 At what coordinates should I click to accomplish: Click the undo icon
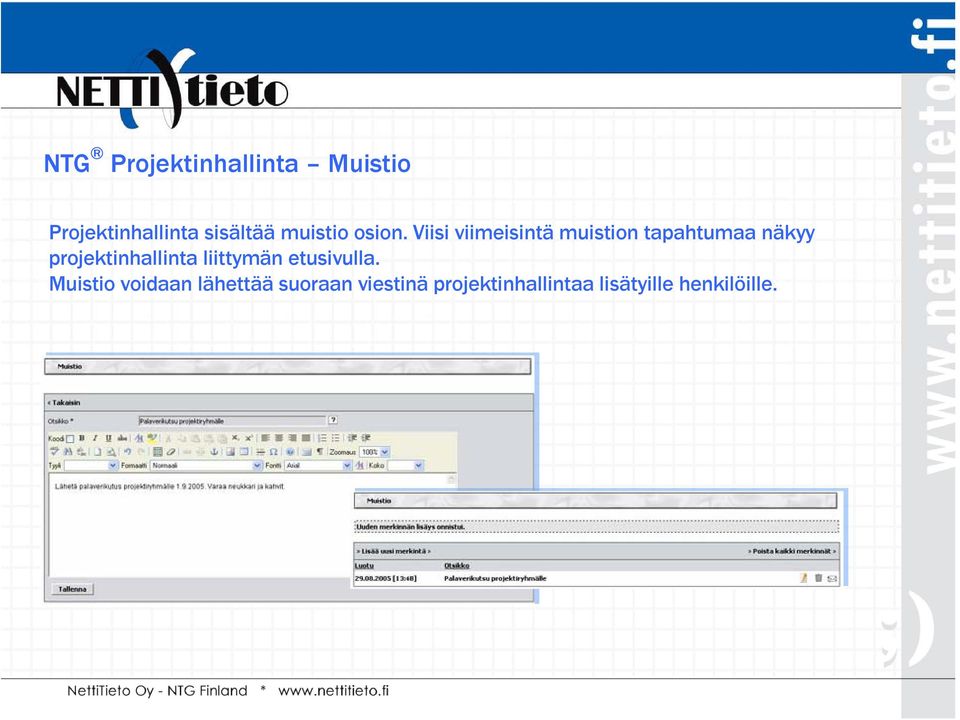click(127, 452)
